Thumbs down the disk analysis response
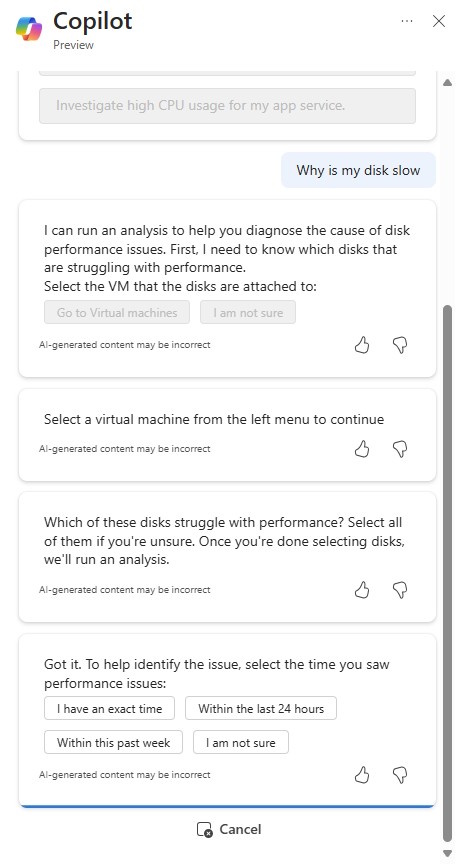 coord(400,345)
